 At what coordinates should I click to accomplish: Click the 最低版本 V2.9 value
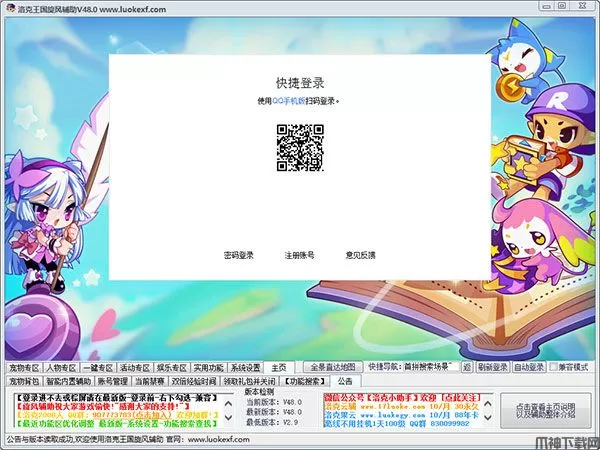coord(291,422)
